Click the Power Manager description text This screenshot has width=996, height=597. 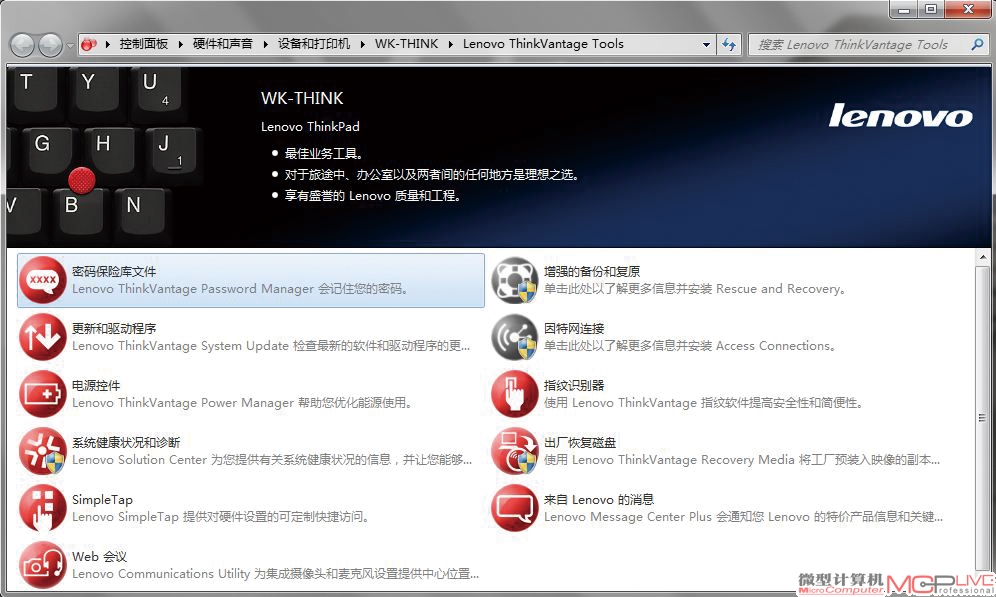coord(242,403)
